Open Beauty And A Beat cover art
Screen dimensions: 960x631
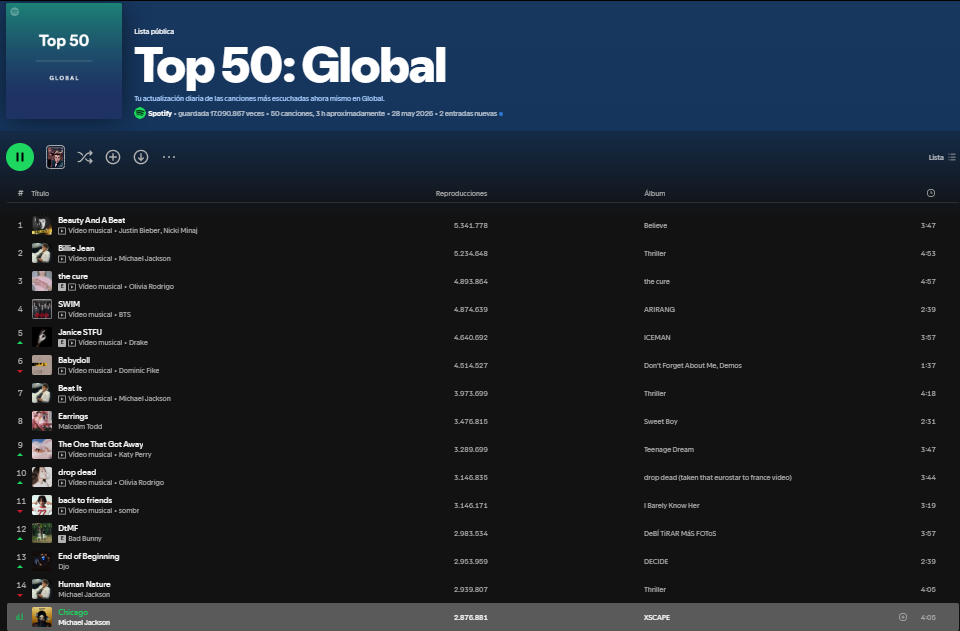42,225
